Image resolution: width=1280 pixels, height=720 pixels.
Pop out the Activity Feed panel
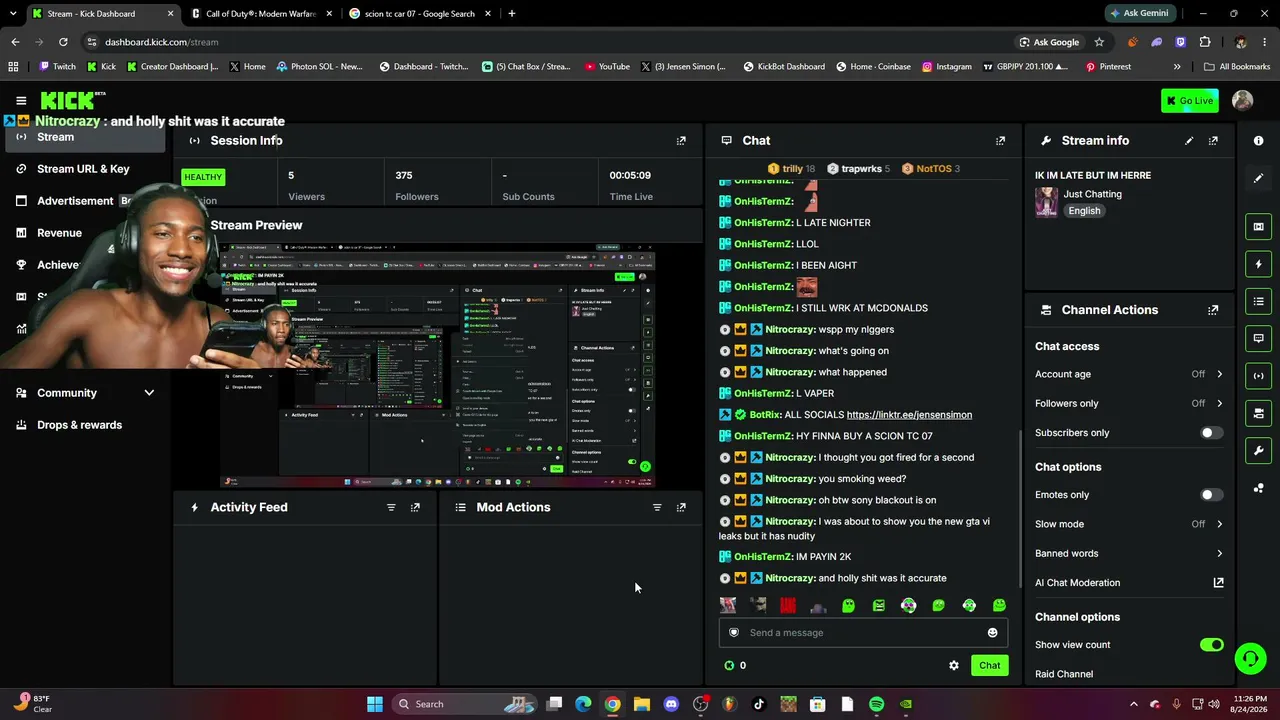click(x=415, y=507)
